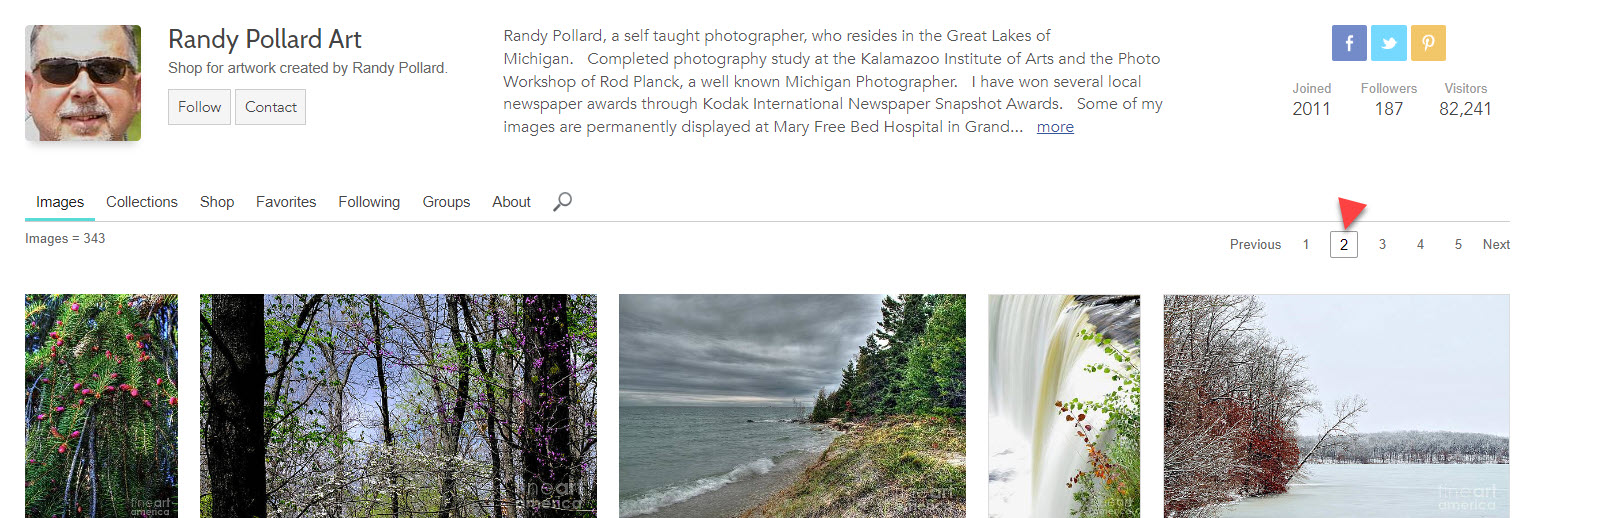Go to the Previous page

1255,244
